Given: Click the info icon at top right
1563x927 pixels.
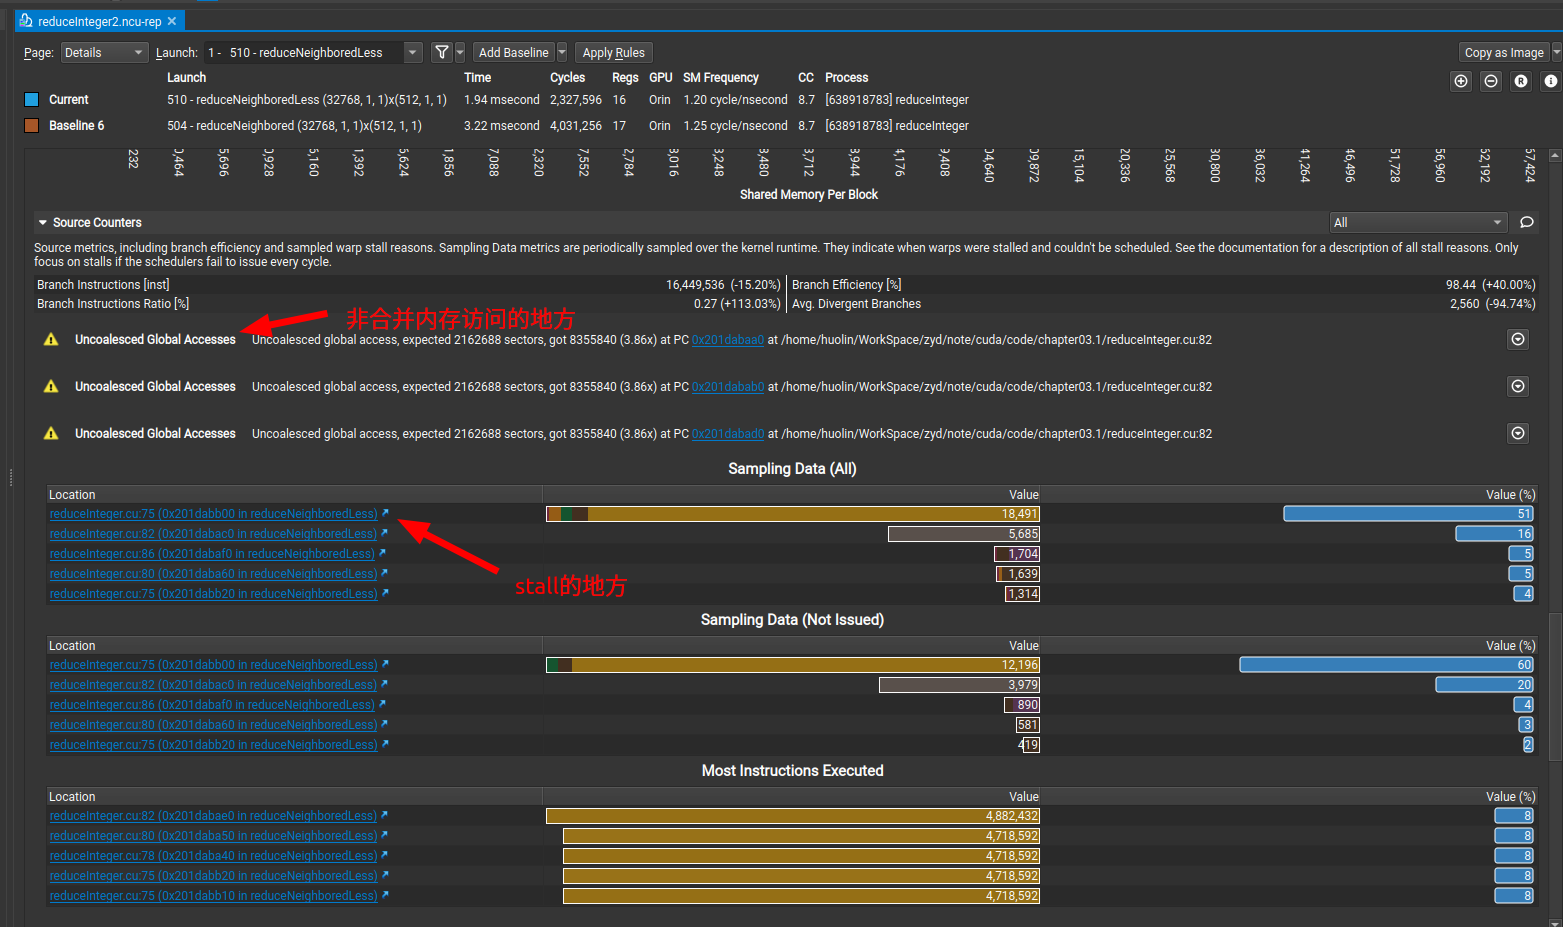Looking at the screenshot, I should (1551, 81).
